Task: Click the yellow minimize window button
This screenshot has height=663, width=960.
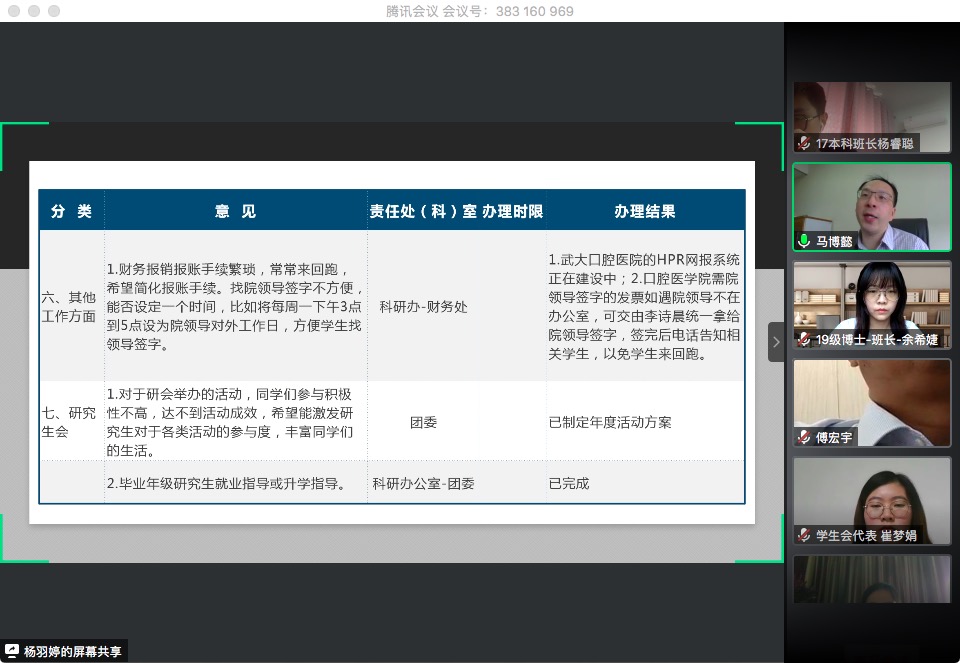Action: coord(34,11)
